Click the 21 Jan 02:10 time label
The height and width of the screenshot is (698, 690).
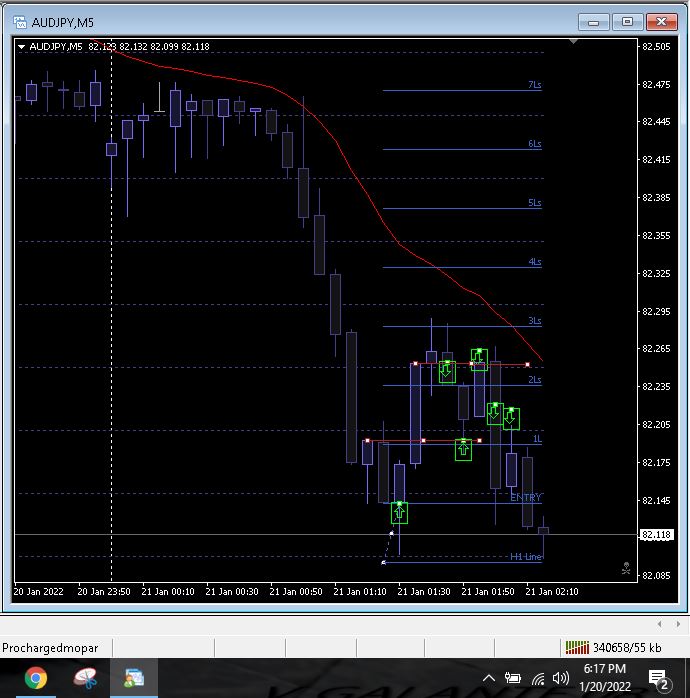click(x=552, y=592)
